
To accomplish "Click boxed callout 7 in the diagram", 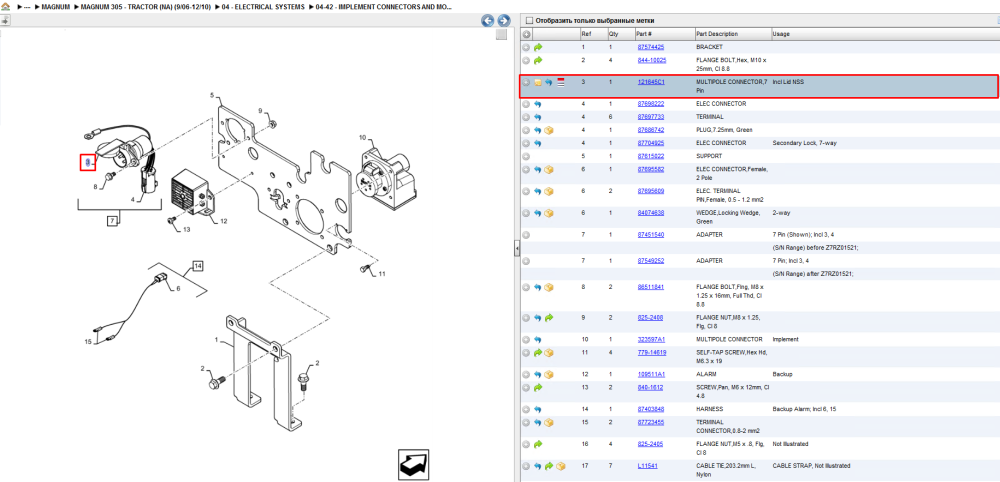I will (112, 221).
